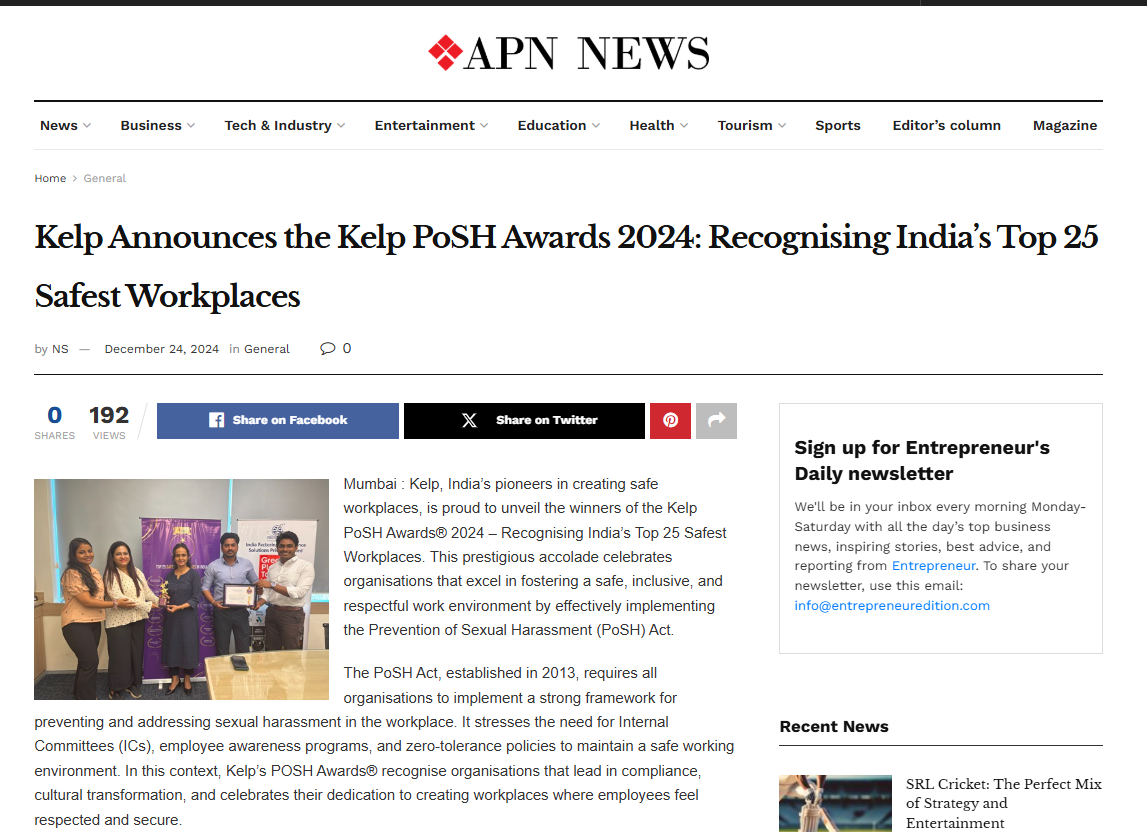Go to Home breadcrumb link
1147x832 pixels.
(x=50, y=179)
